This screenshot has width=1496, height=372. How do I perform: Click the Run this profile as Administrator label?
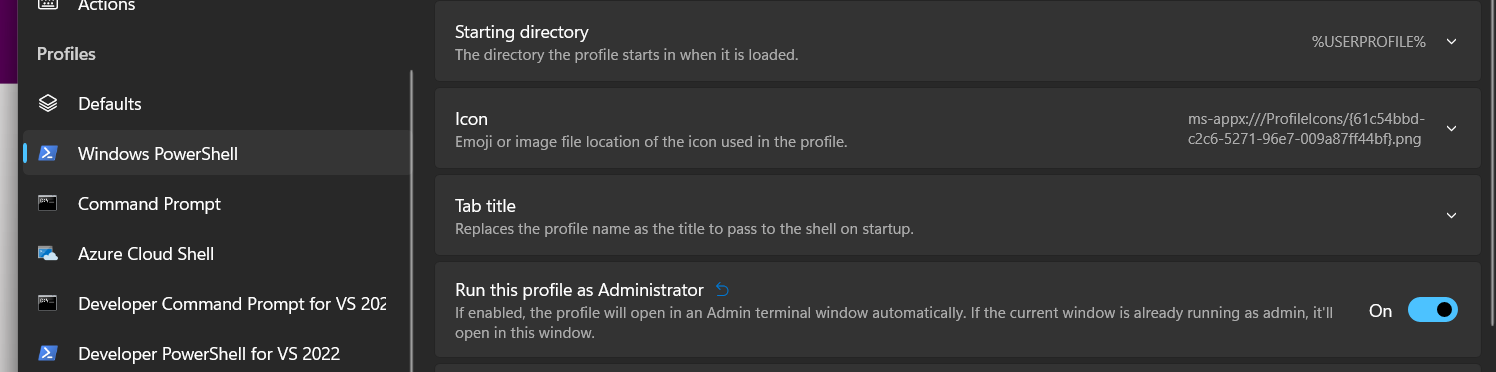tap(580, 290)
